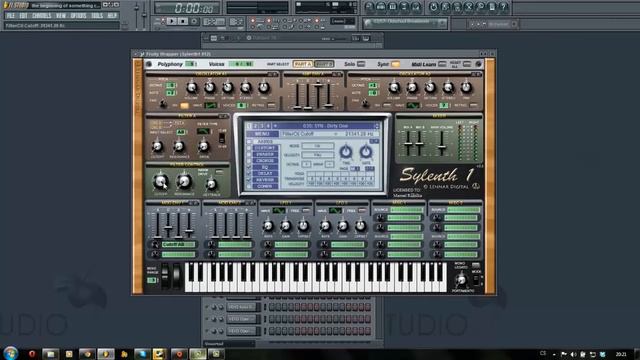Toggle LFO 1 Free switch
Screen dimensions: 640x360
click(x=306, y=211)
